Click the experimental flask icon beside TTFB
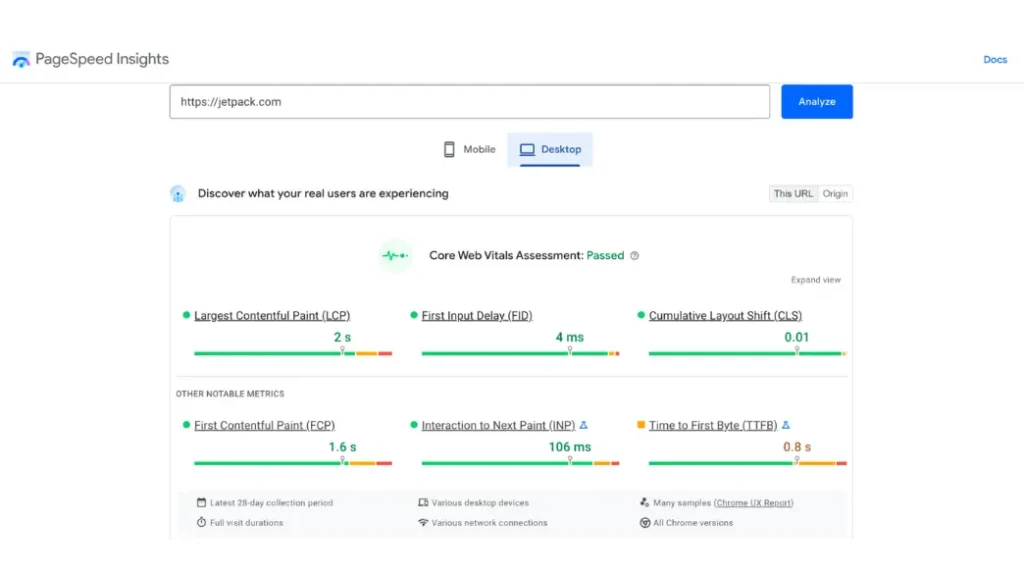The height and width of the screenshot is (576, 1024). [786, 425]
